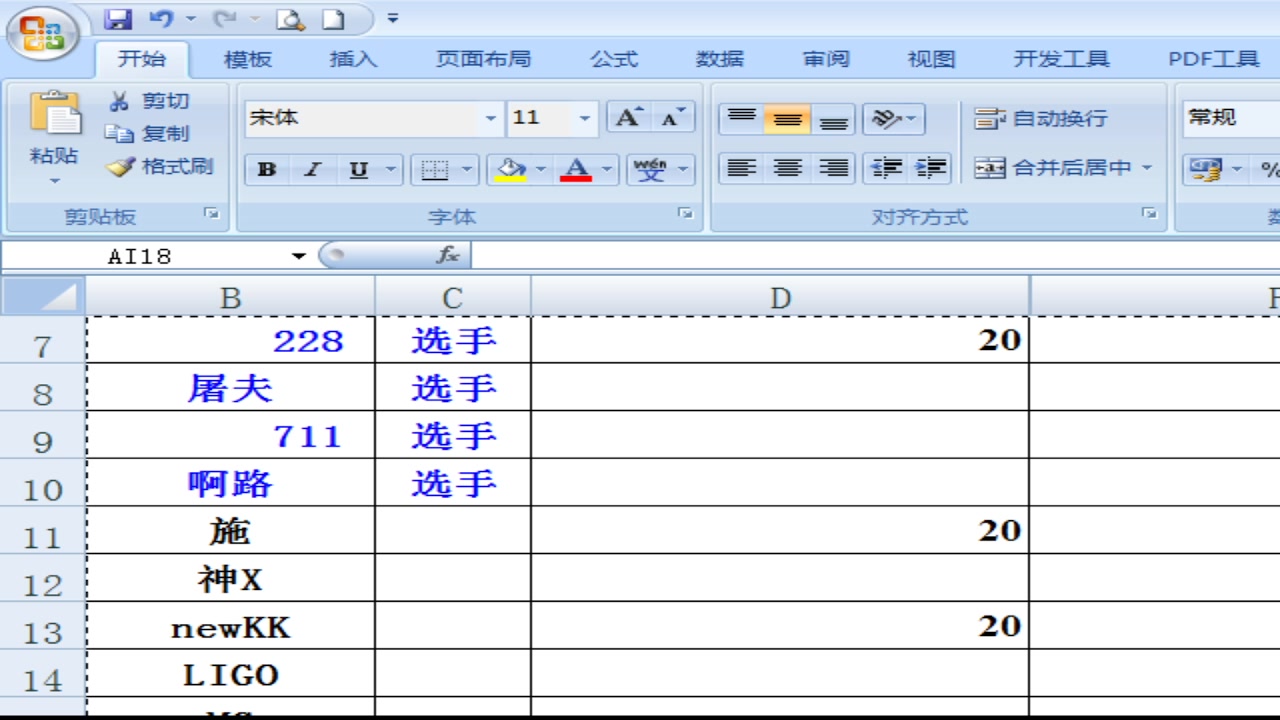The image size is (1280, 720).
Task: Redo the last undone action
Action: [225, 19]
